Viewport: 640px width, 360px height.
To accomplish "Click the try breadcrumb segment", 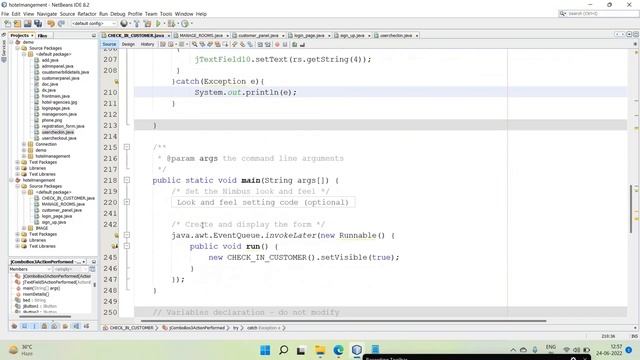I will click(236, 328).
